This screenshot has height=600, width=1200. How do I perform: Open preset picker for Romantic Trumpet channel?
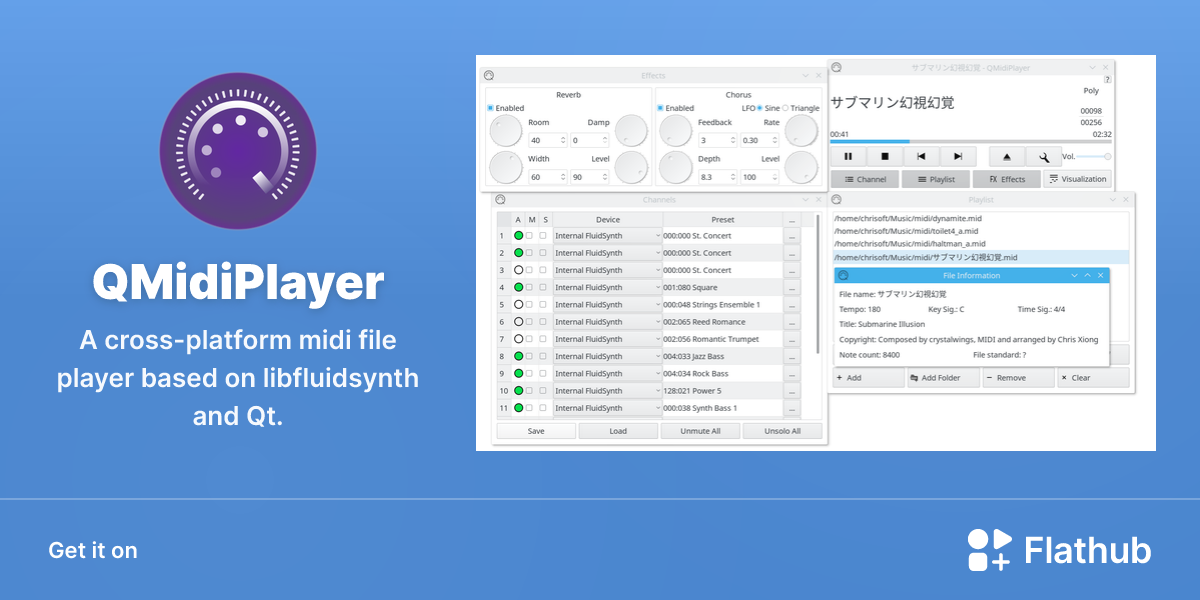coord(791,339)
